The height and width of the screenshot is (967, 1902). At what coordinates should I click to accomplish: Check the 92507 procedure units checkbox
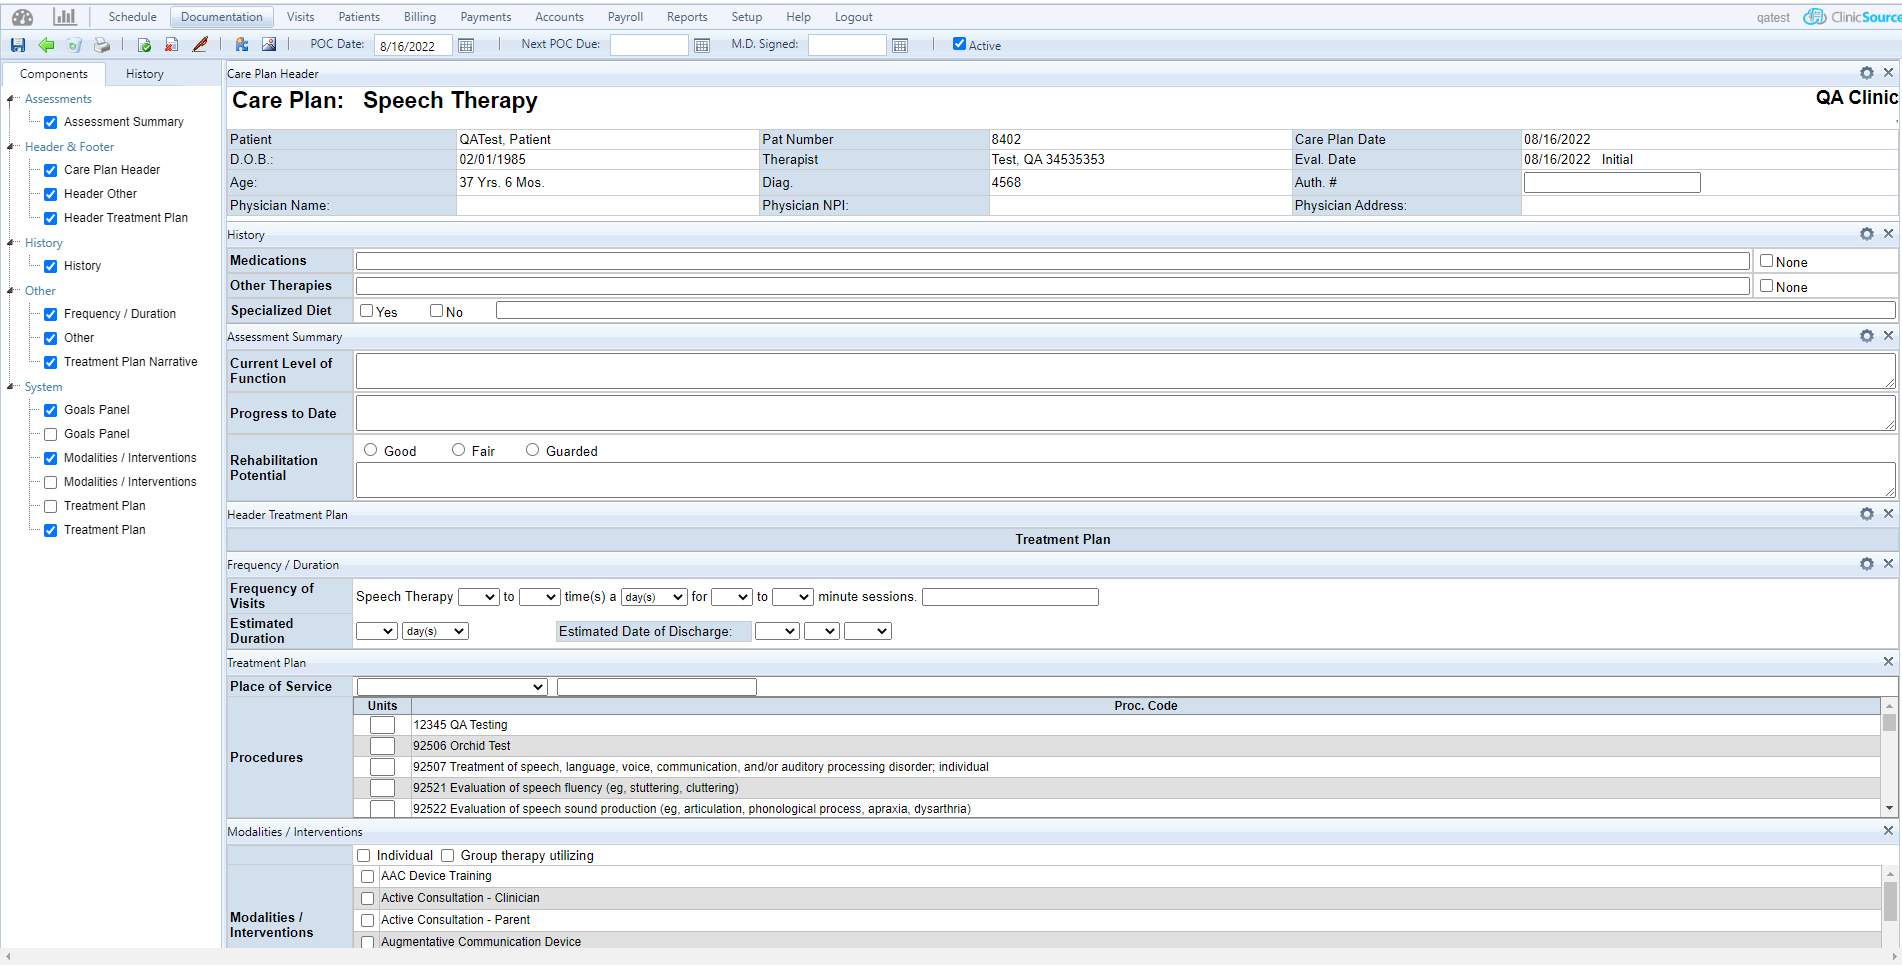[x=382, y=766]
